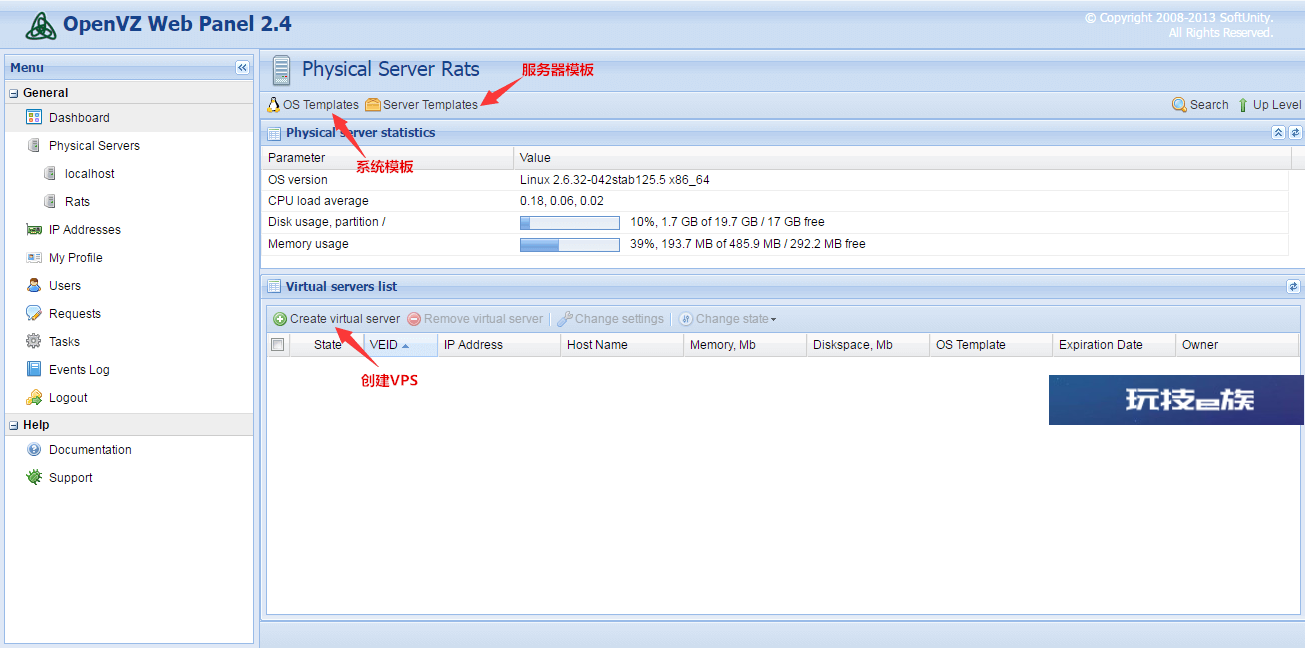Image resolution: width=1305 pixels, height=648 pixels.
Task: Sort by the IP Address column header
Action: coord(499,345)
